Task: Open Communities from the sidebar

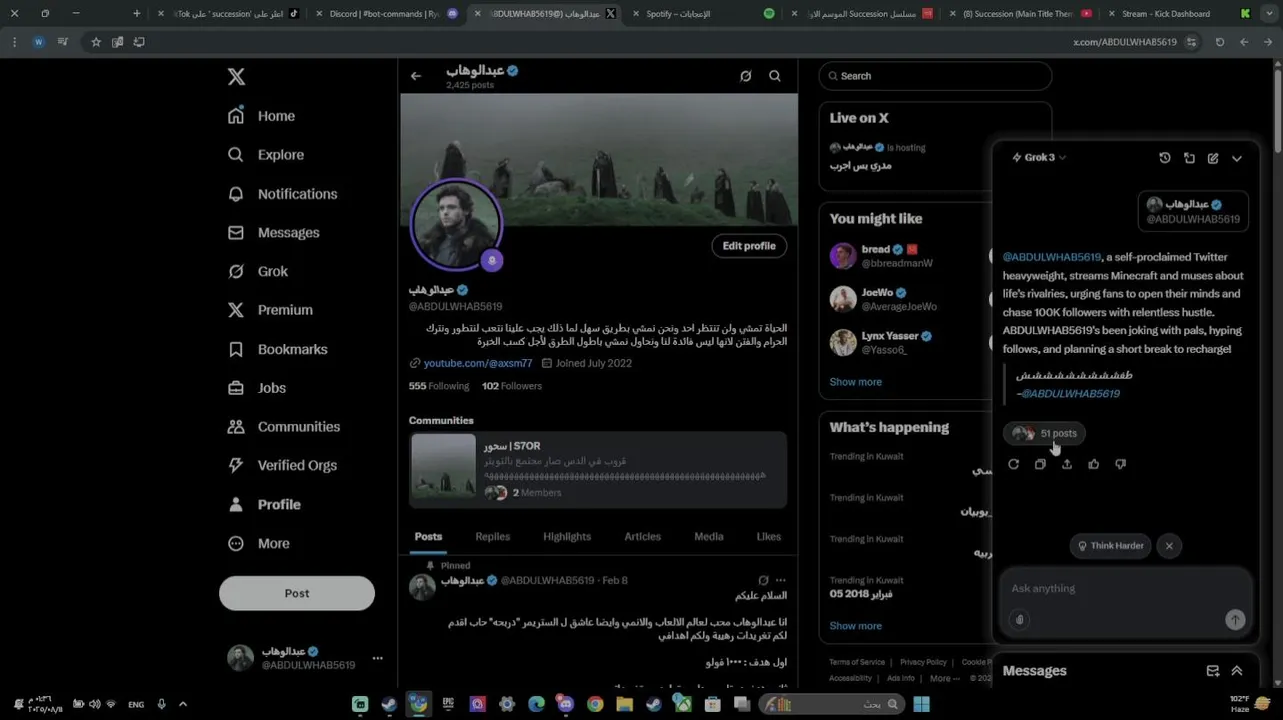Action: pyautogui.click(x=283, y=427)
